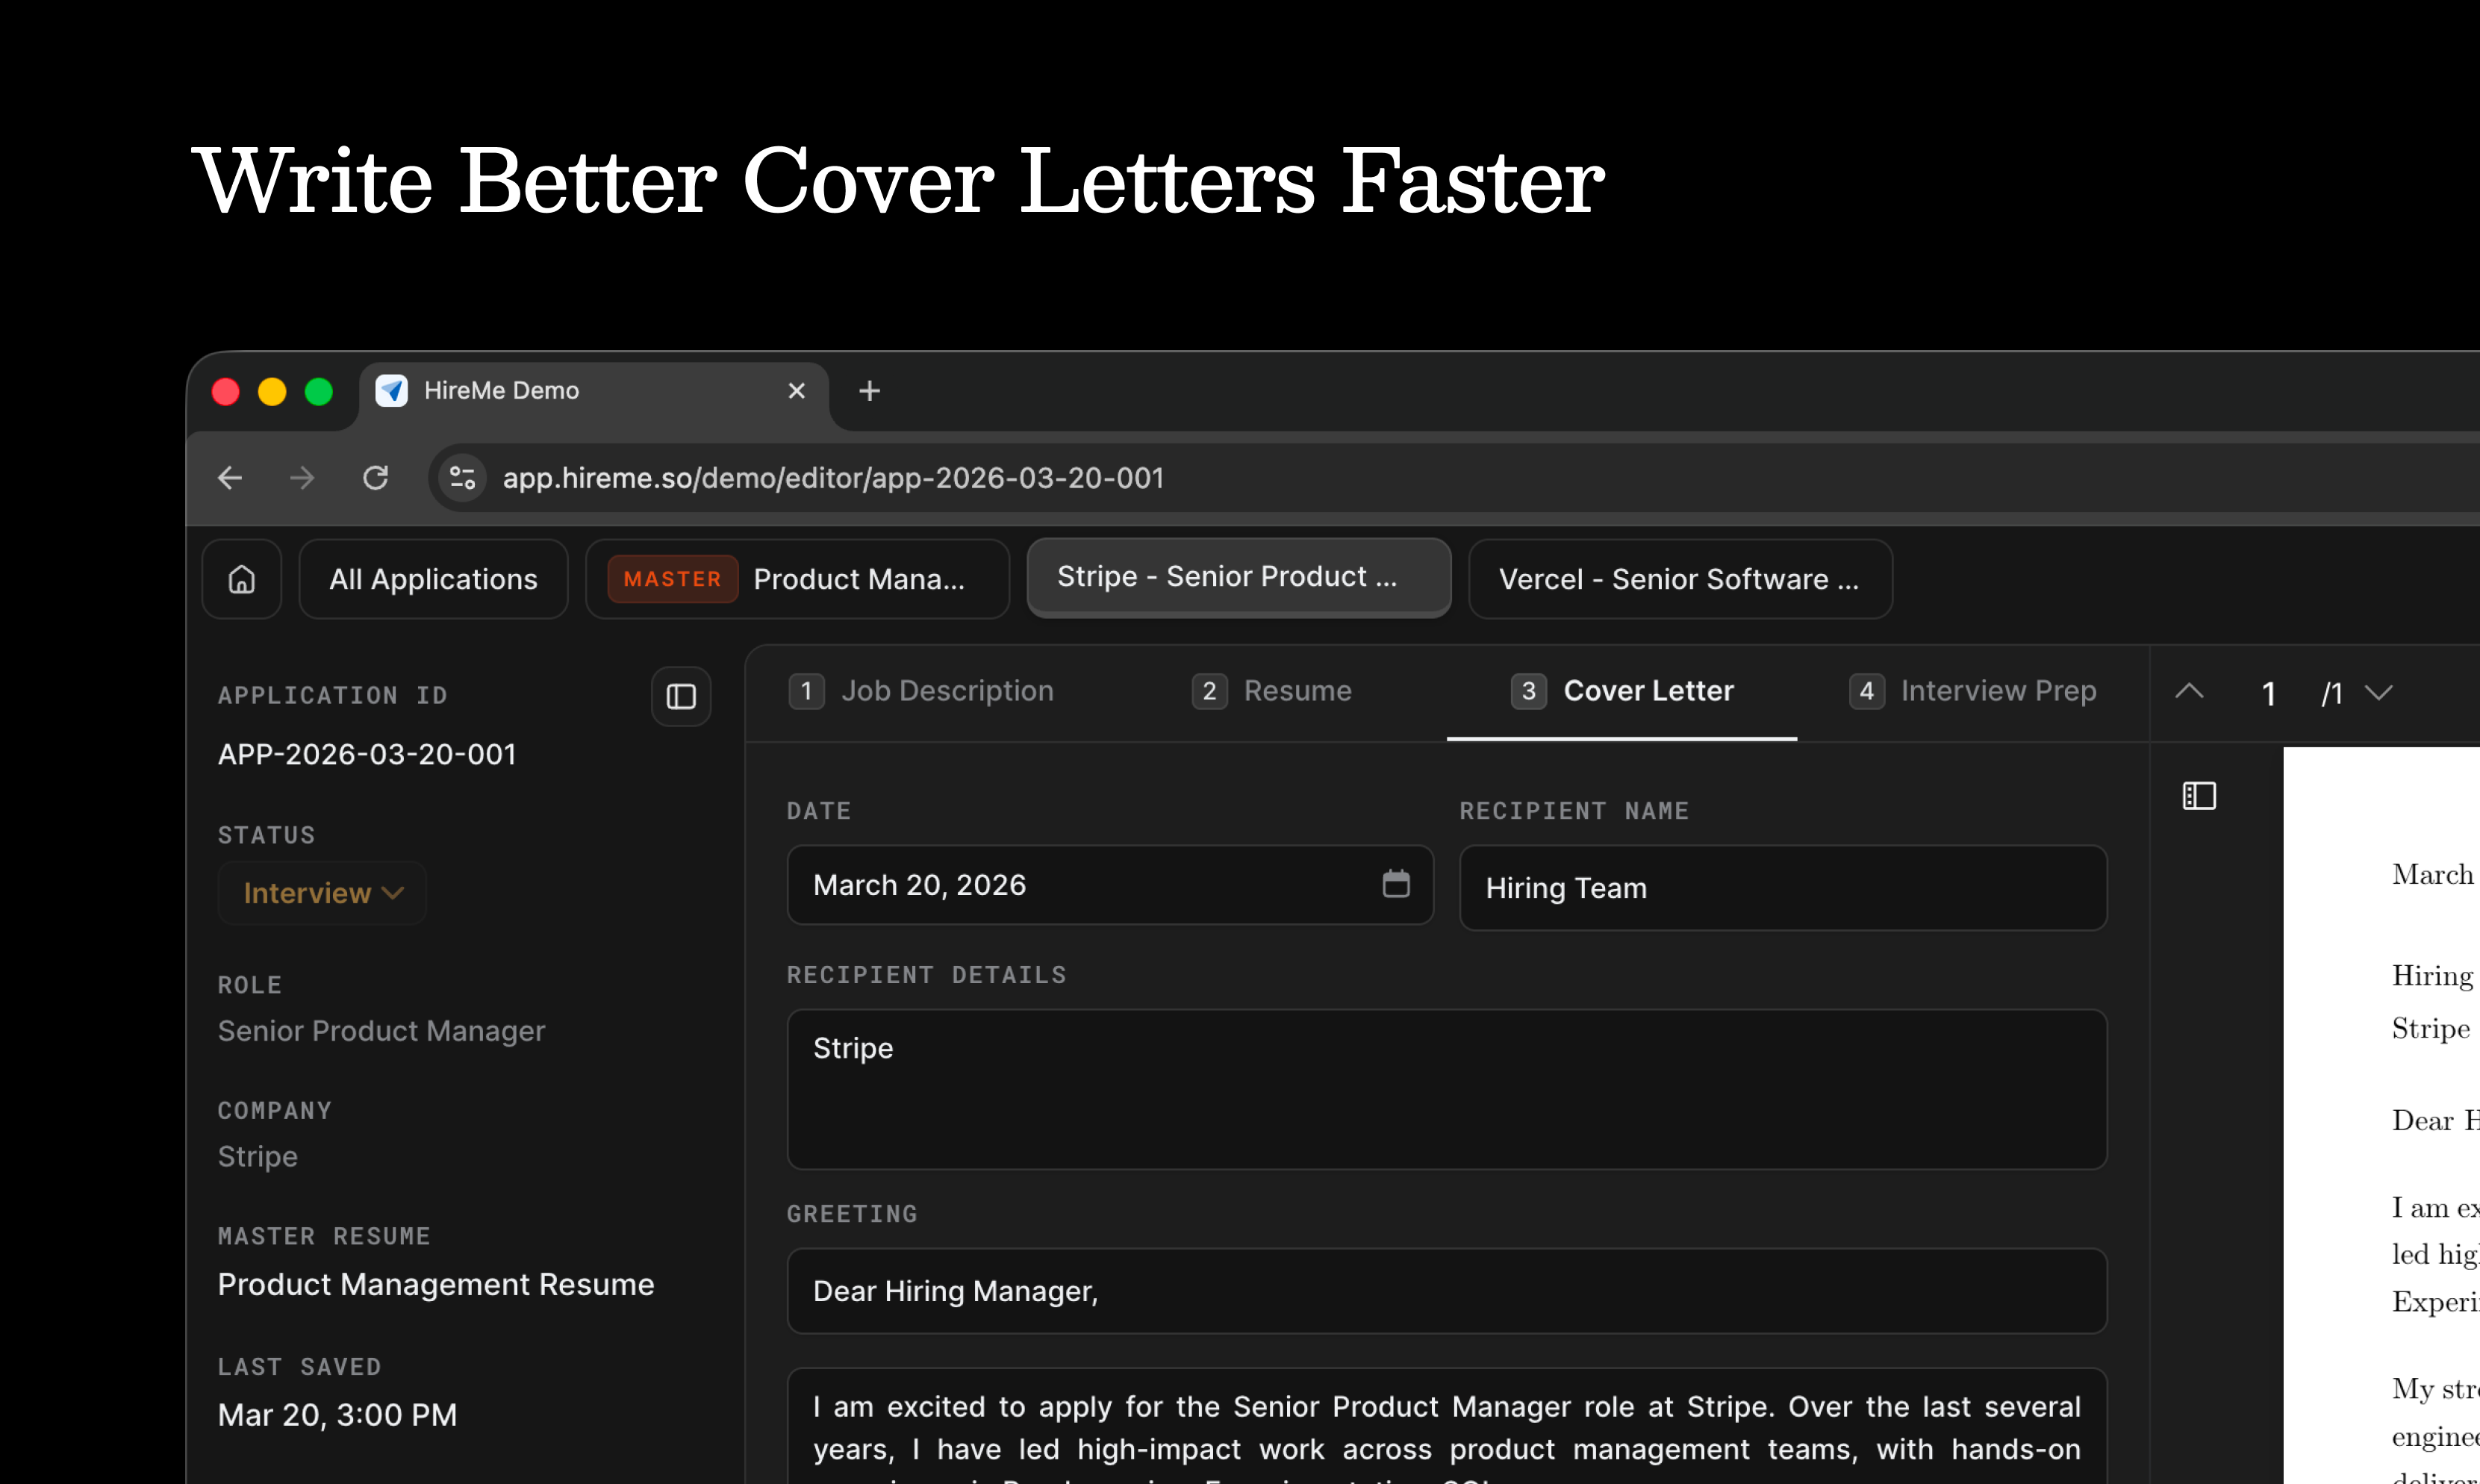
Task: Click the browser forward arrow
Action: pos(302,478)
